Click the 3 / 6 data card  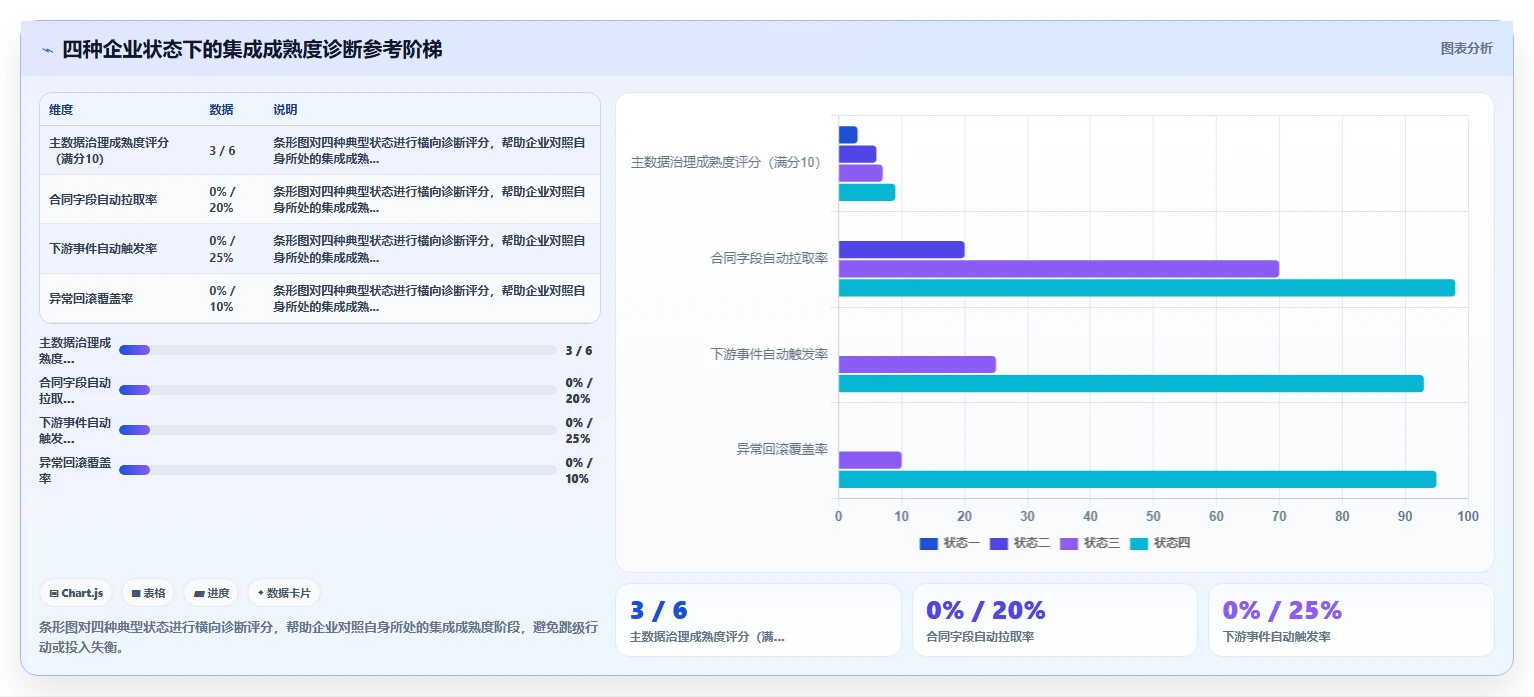tap(758, 620)
